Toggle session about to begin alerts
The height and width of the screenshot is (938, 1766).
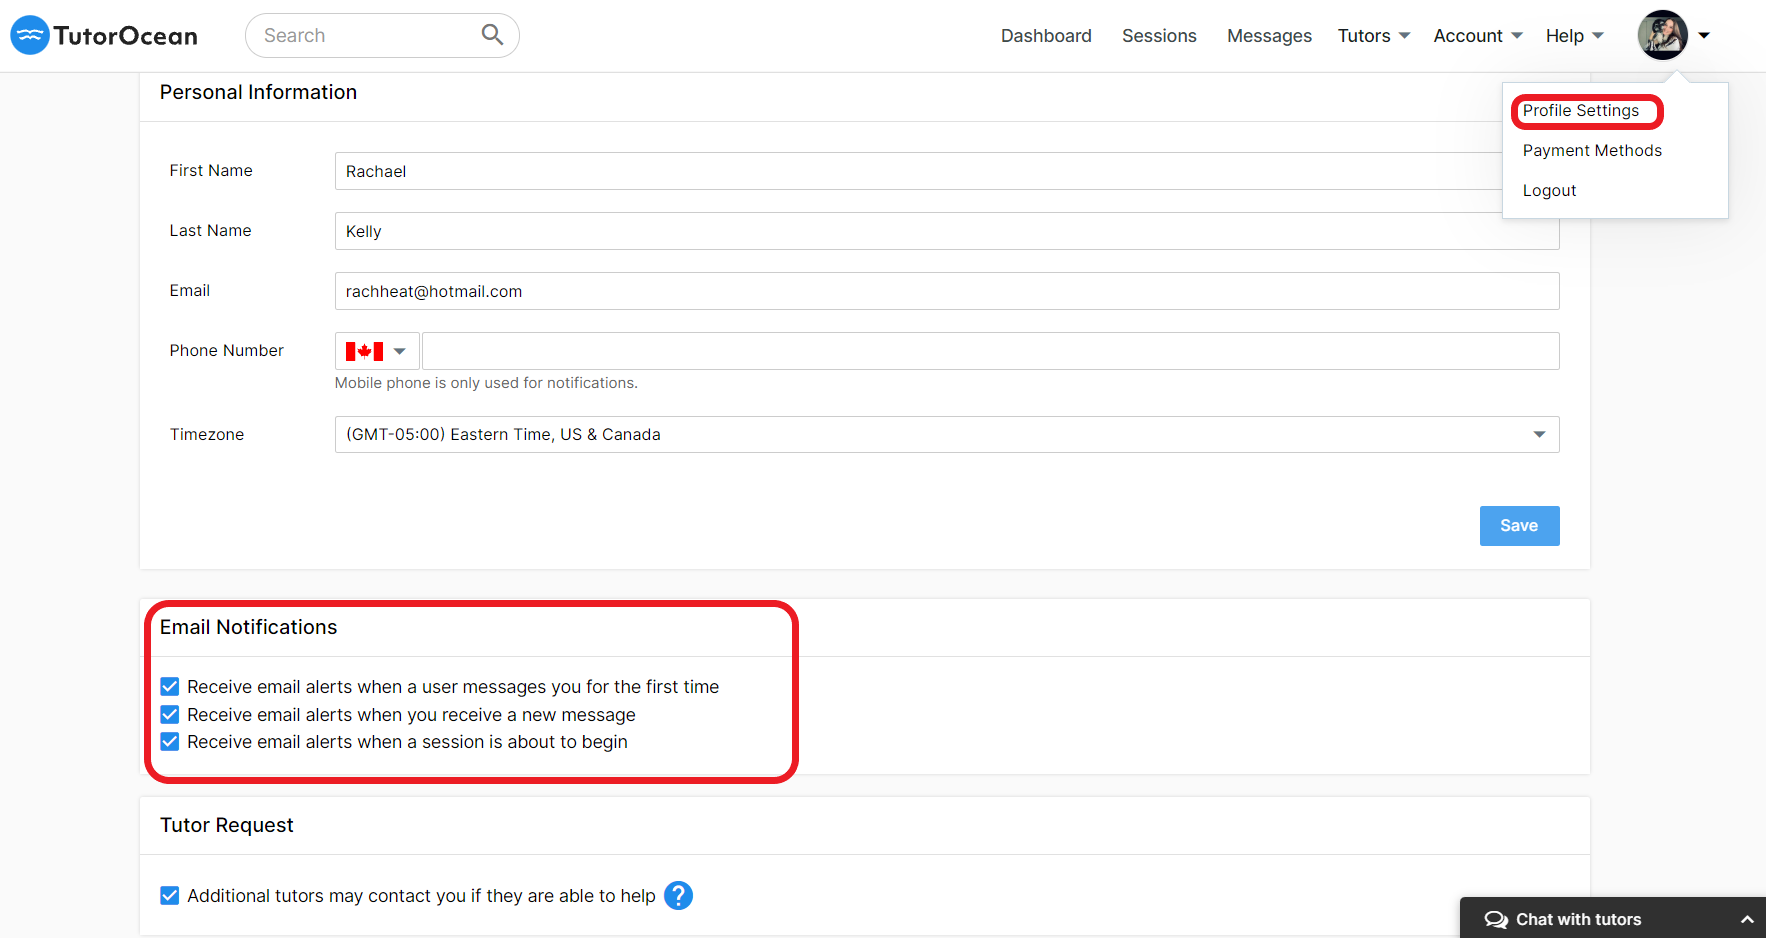(x=170, y=742)
